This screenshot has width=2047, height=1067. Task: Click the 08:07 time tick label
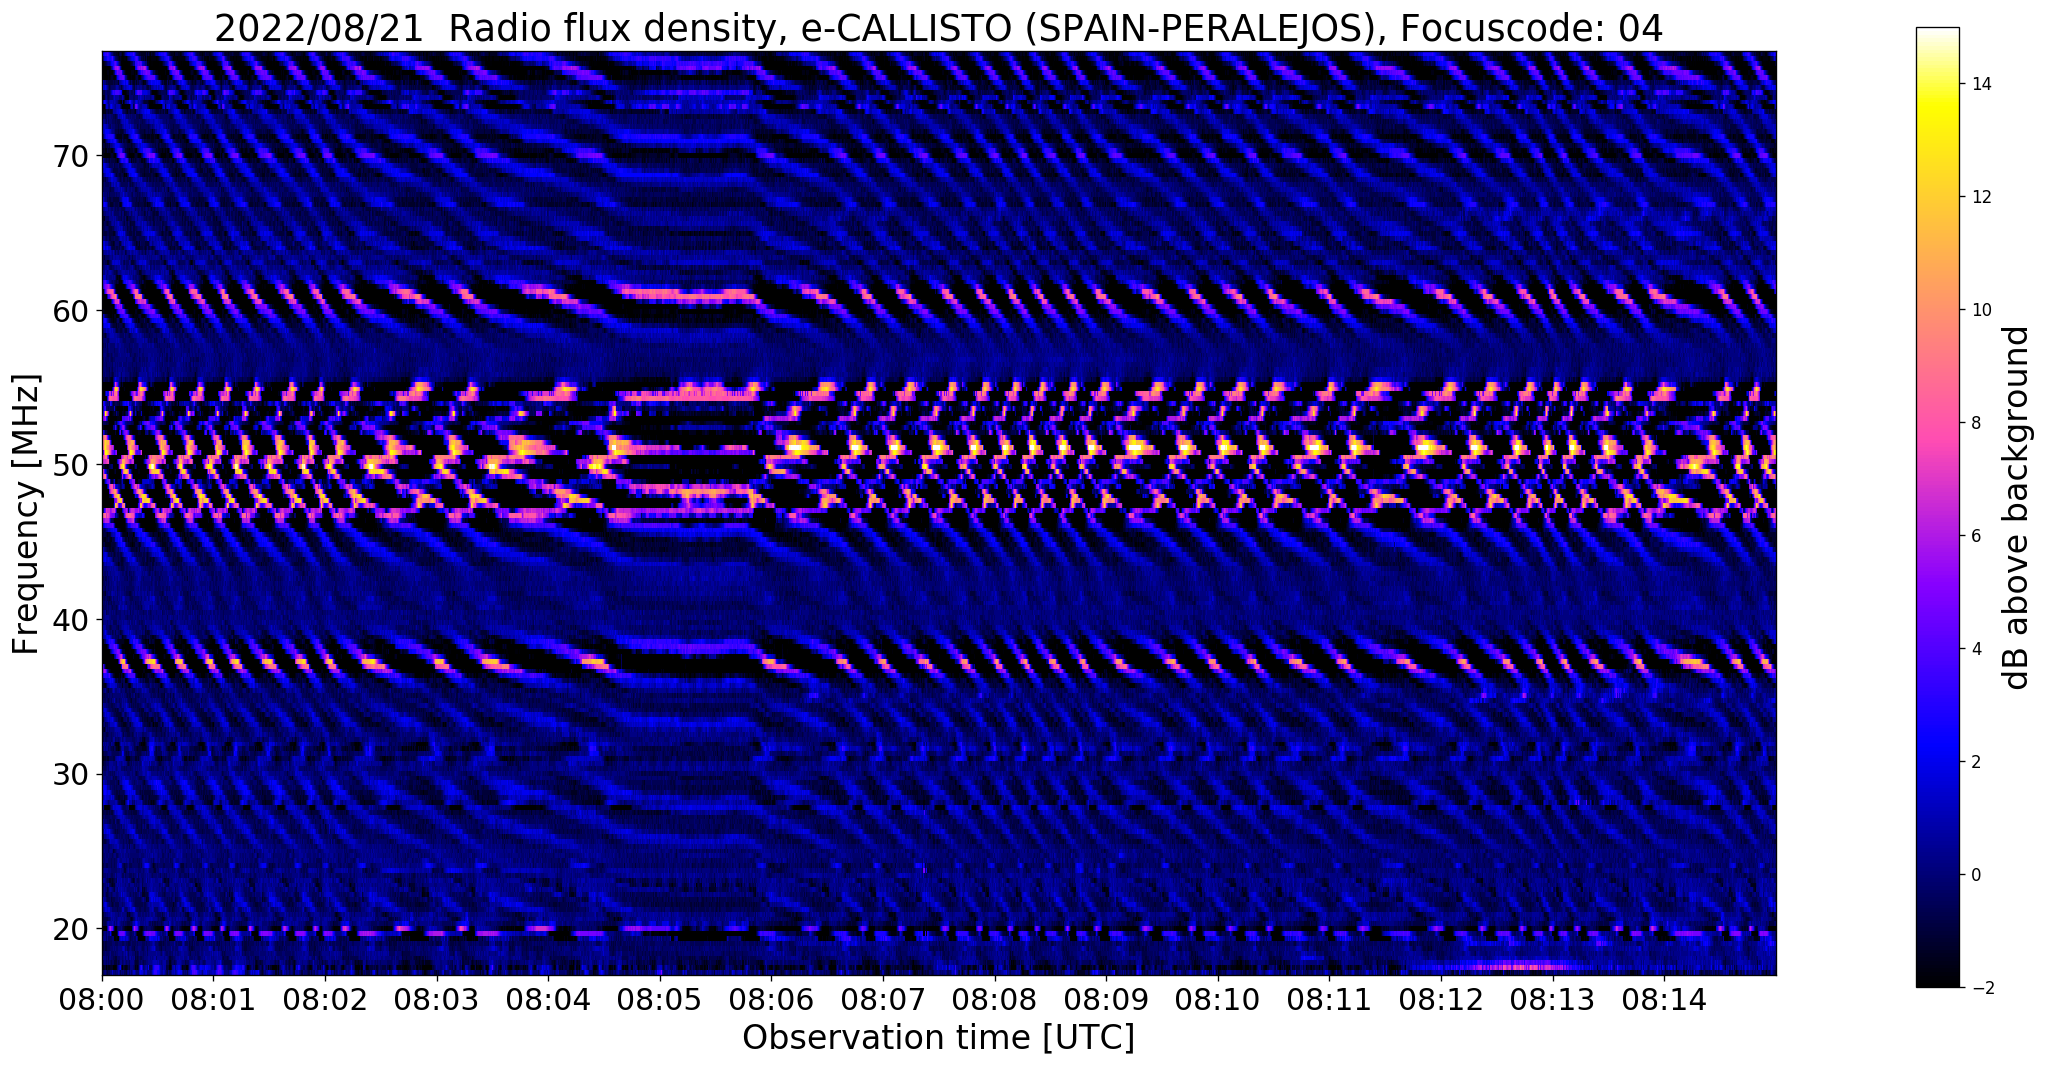click(x=883, y=999)
